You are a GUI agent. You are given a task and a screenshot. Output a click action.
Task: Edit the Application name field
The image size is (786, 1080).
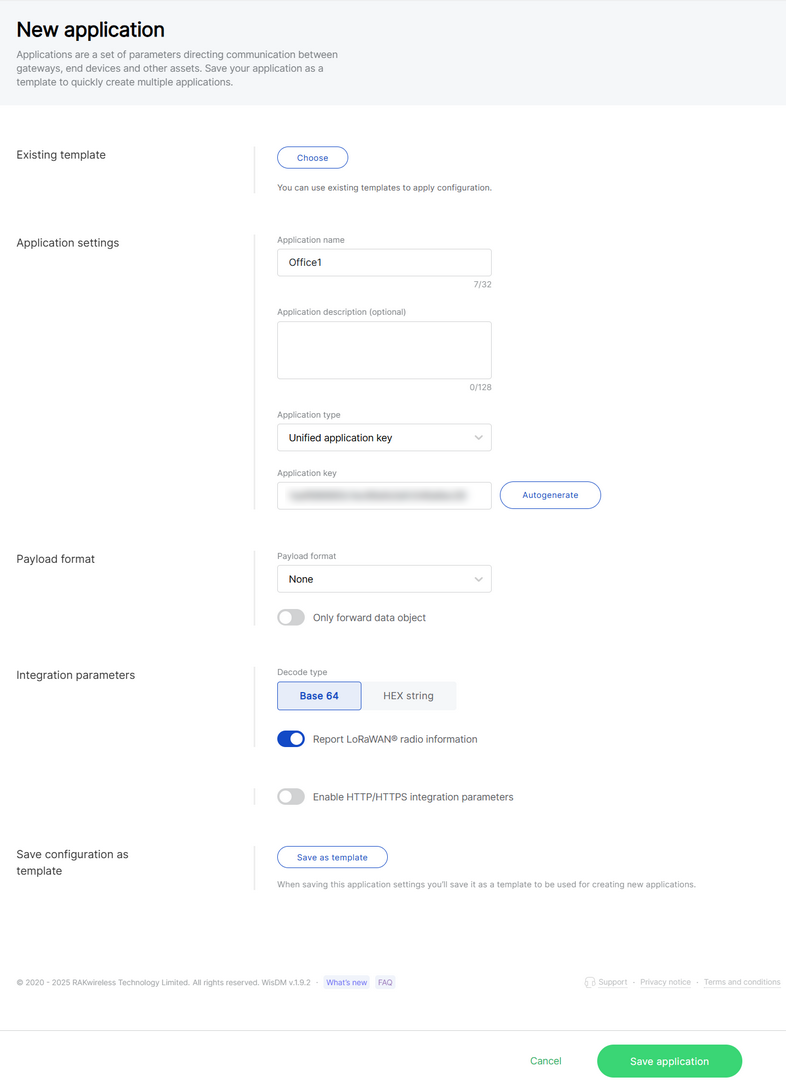[383, 261]
